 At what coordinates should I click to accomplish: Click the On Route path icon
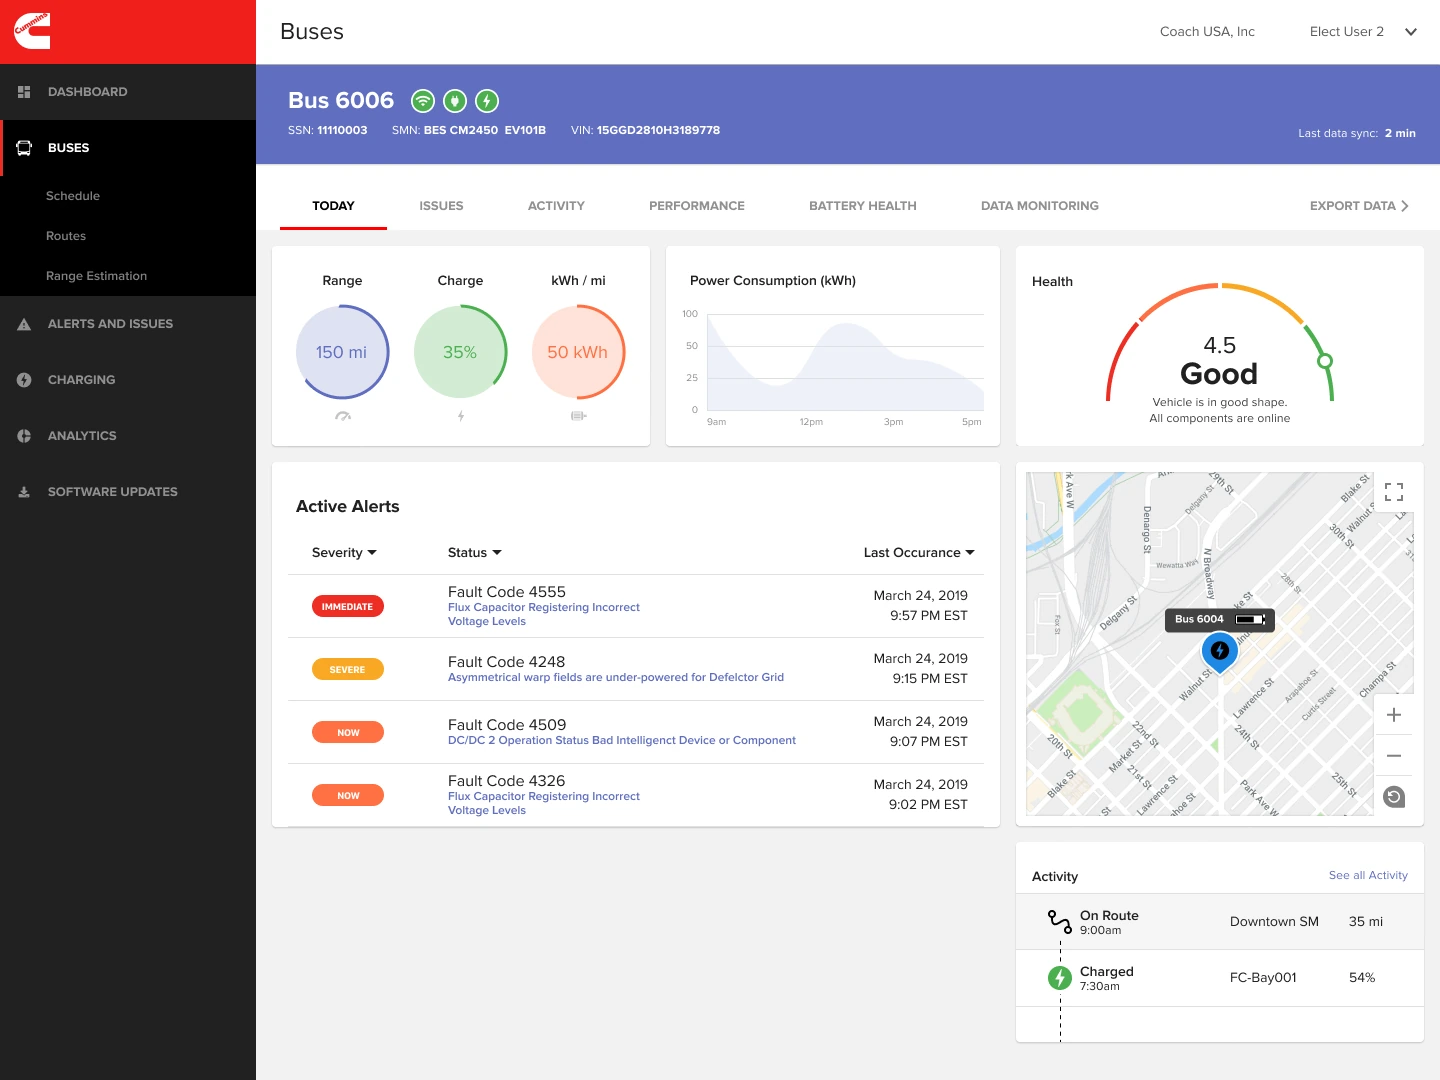click(x=1060, y=922)
